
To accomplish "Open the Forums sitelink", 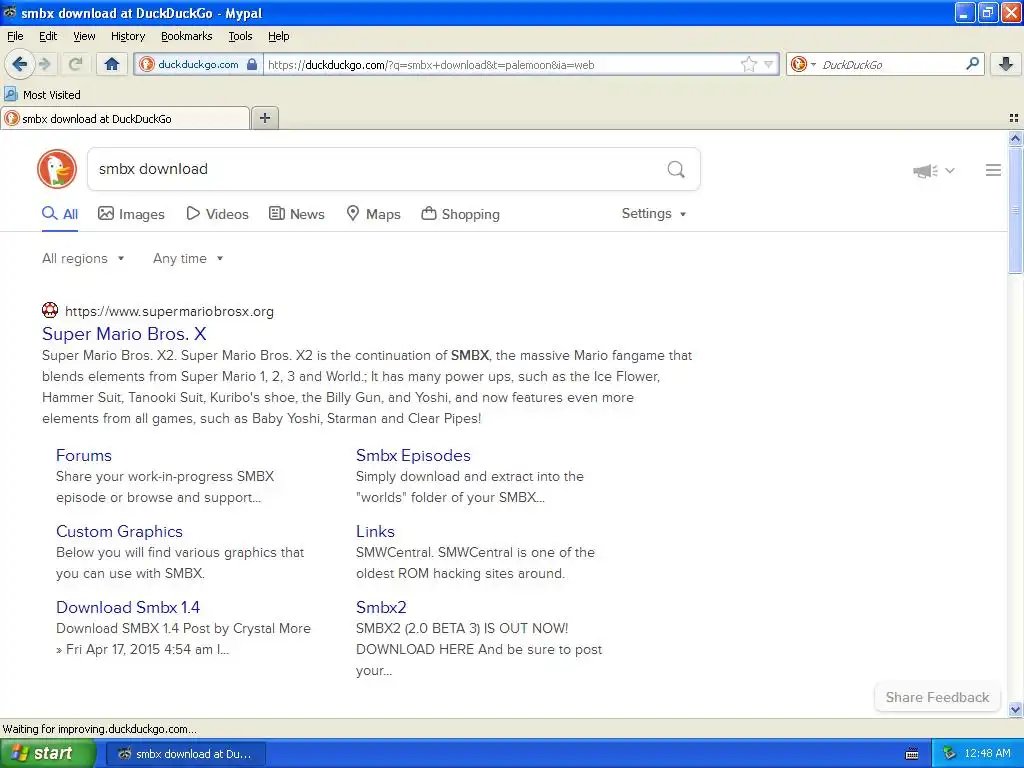I will pos(84,455).
